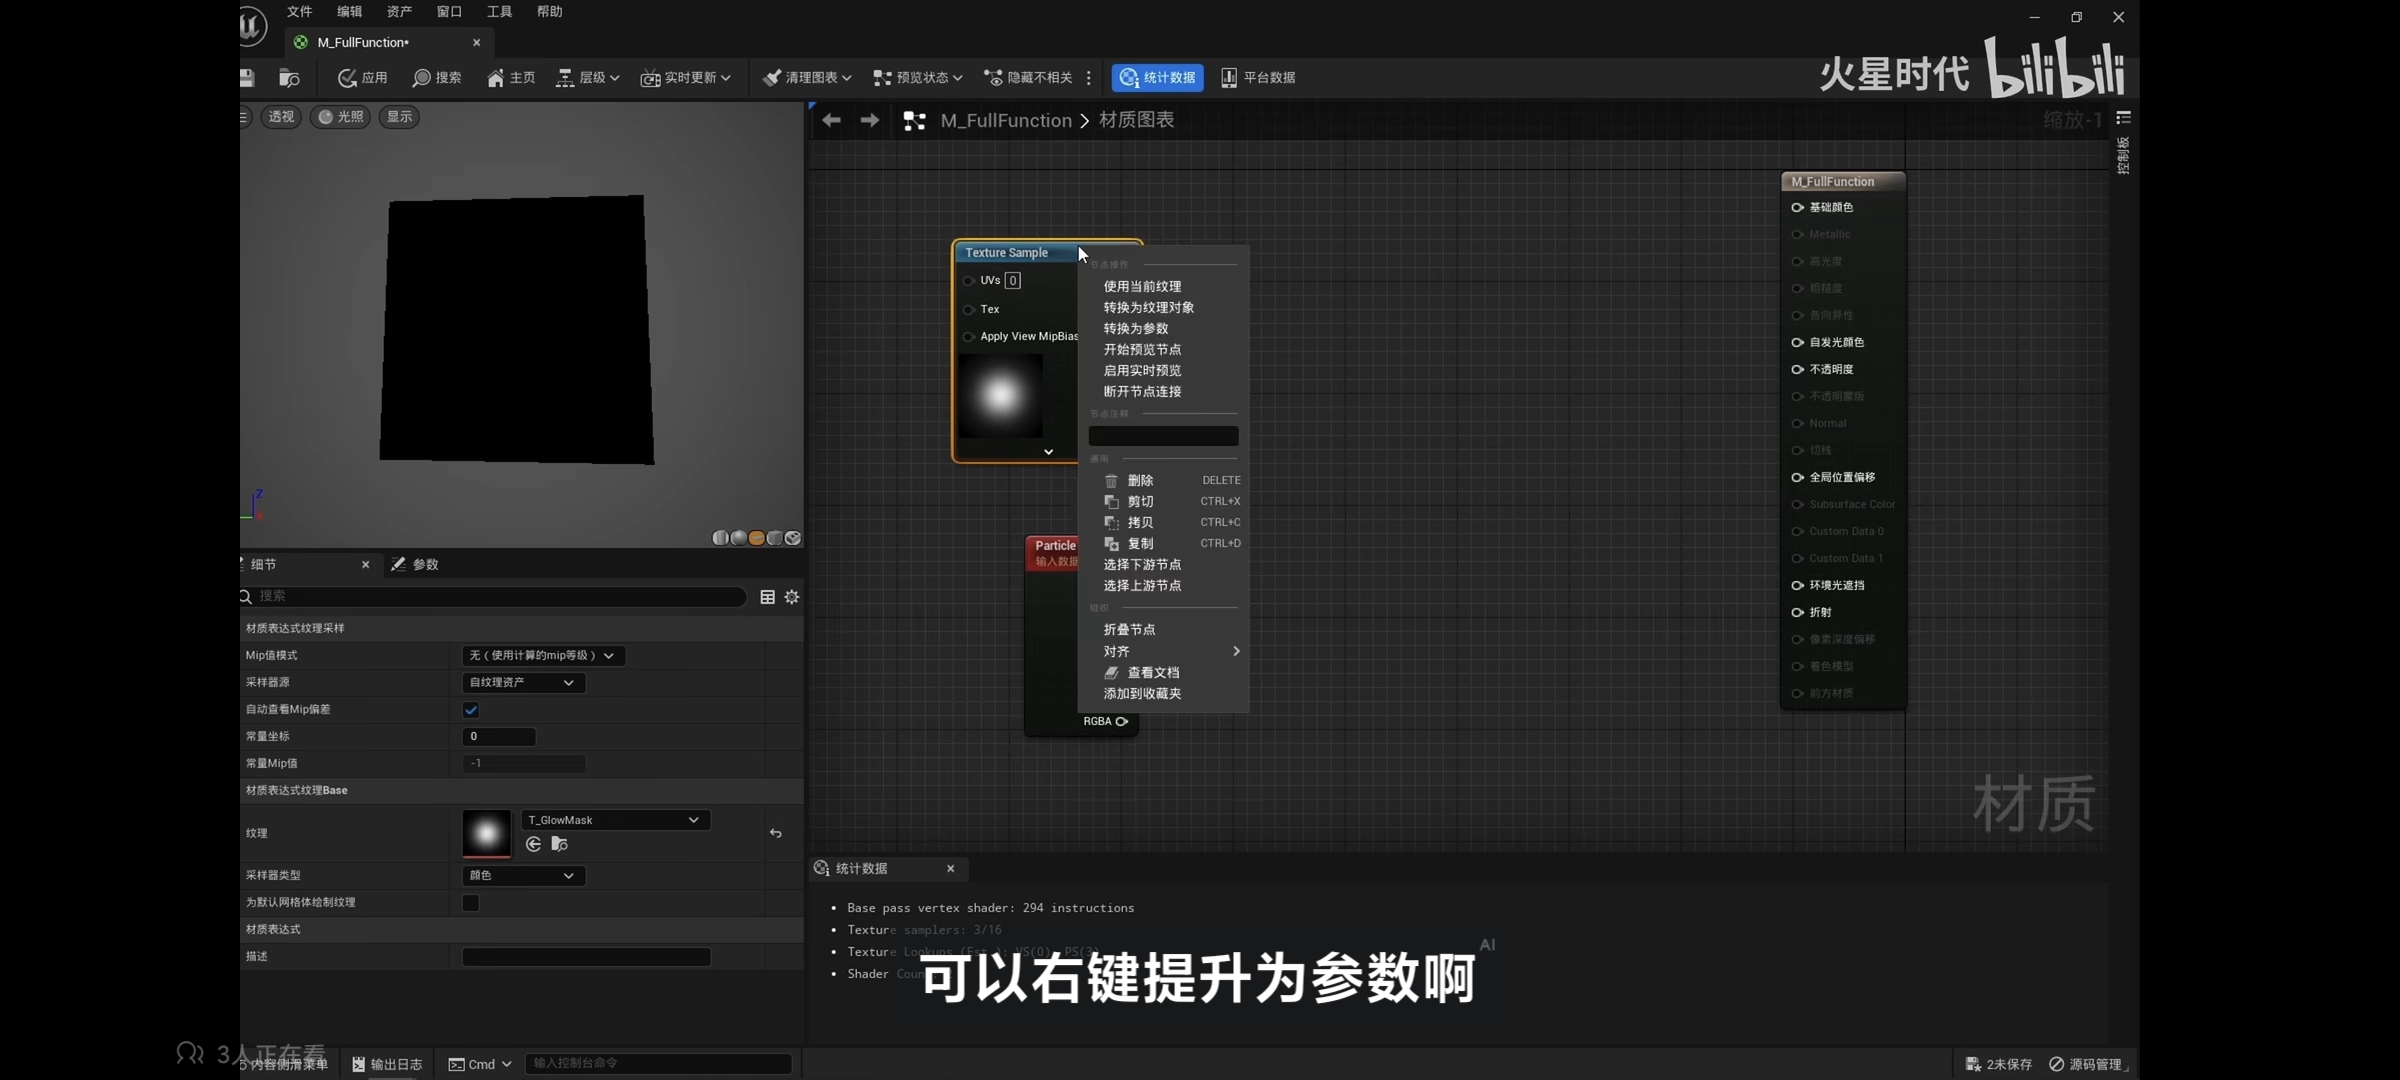
Task: Click the back navigation arrow in graph
Action: 831,120
